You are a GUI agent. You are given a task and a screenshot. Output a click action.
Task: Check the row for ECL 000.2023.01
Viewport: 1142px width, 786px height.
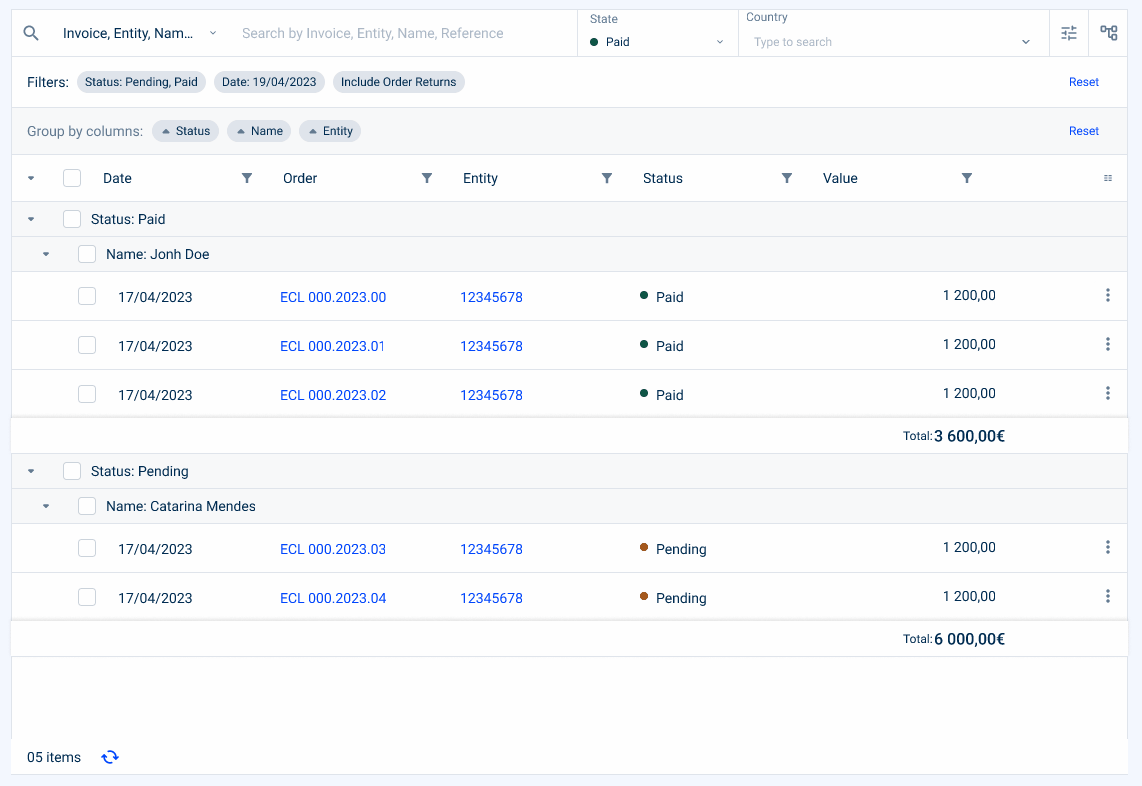click(x=87, y=345)
